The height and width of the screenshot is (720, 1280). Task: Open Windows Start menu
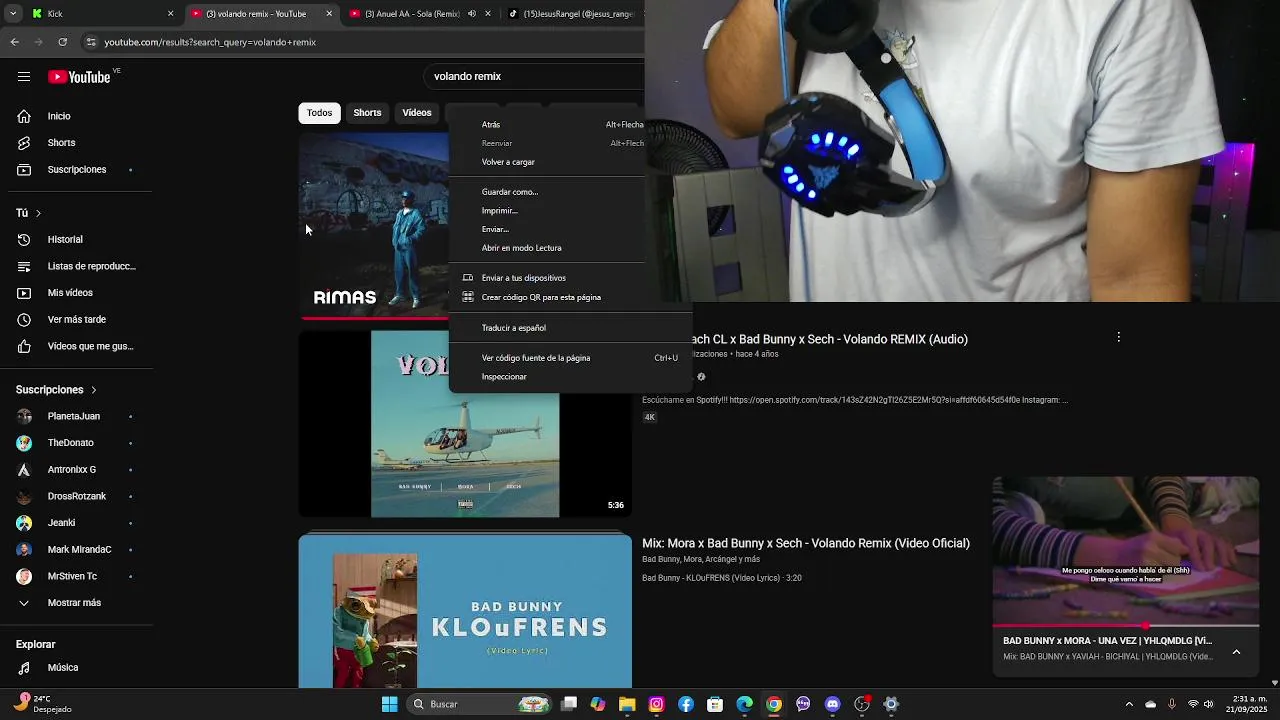pos(389,704)
